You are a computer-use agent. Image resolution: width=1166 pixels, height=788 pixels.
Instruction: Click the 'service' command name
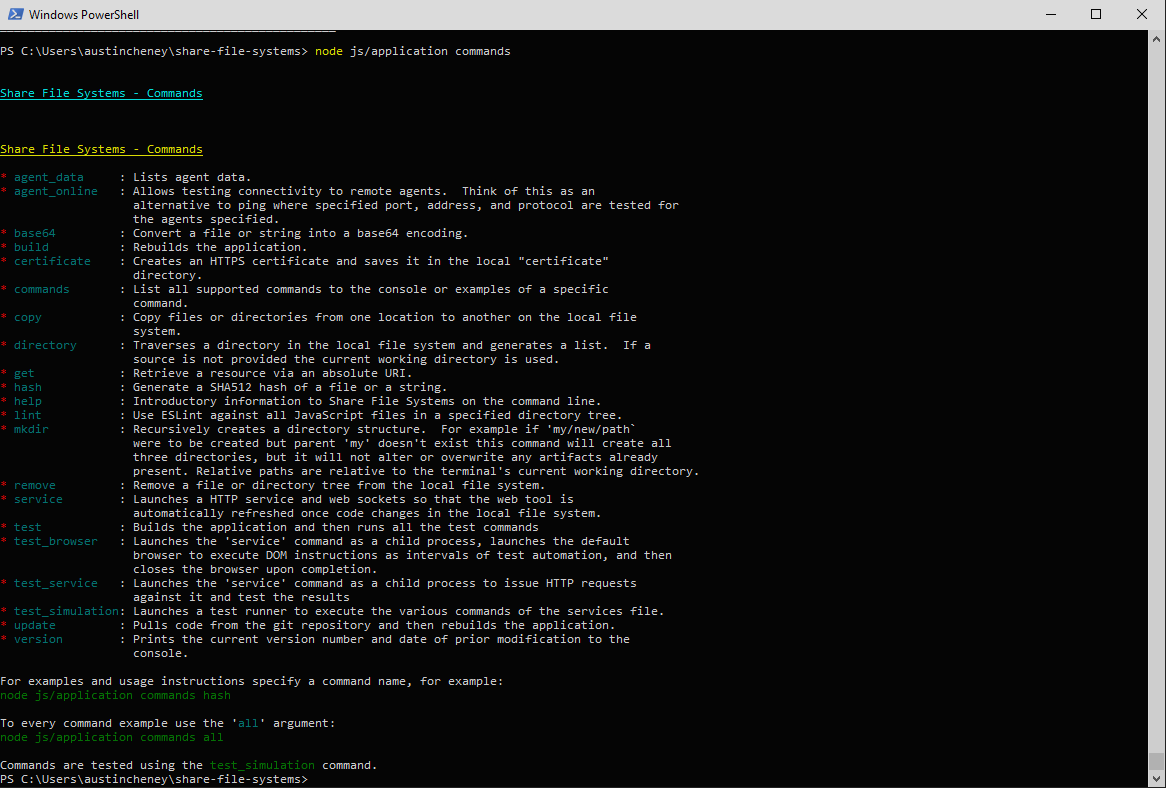click(x=38, y=499)
